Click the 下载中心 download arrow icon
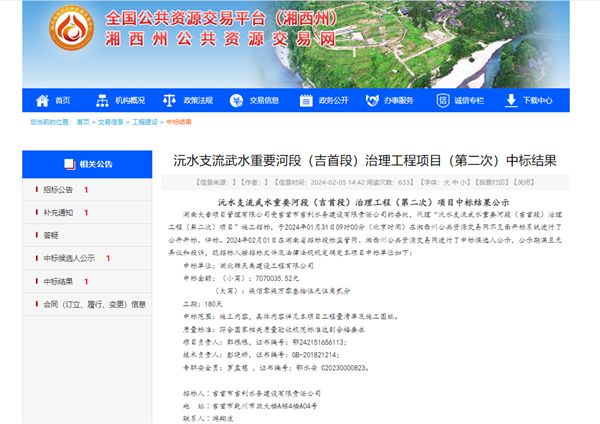The width and height of the screenshot is (600, 424). [x=512, y=101]
